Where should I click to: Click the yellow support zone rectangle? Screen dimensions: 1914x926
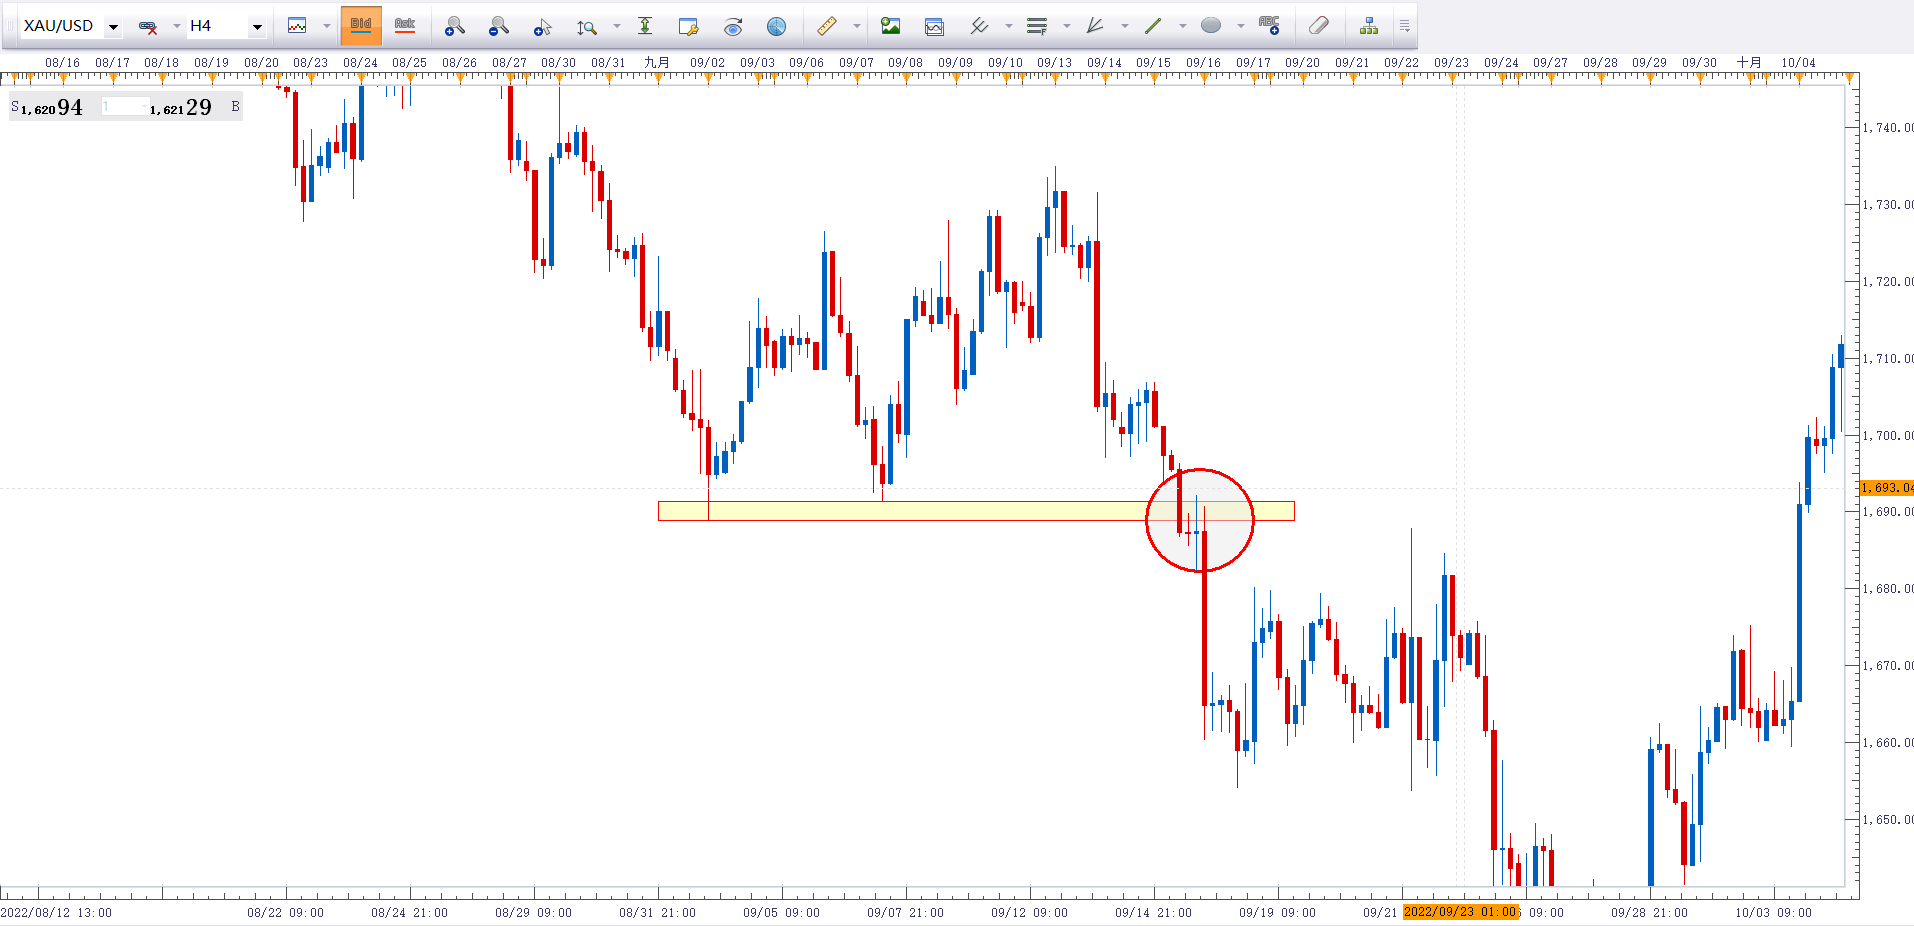coord(900,511)
